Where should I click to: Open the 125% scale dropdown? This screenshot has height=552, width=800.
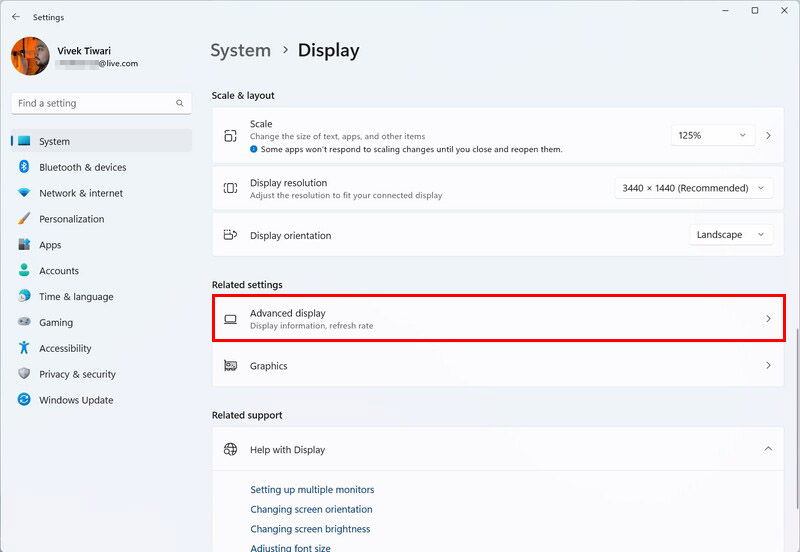[712, 135]
